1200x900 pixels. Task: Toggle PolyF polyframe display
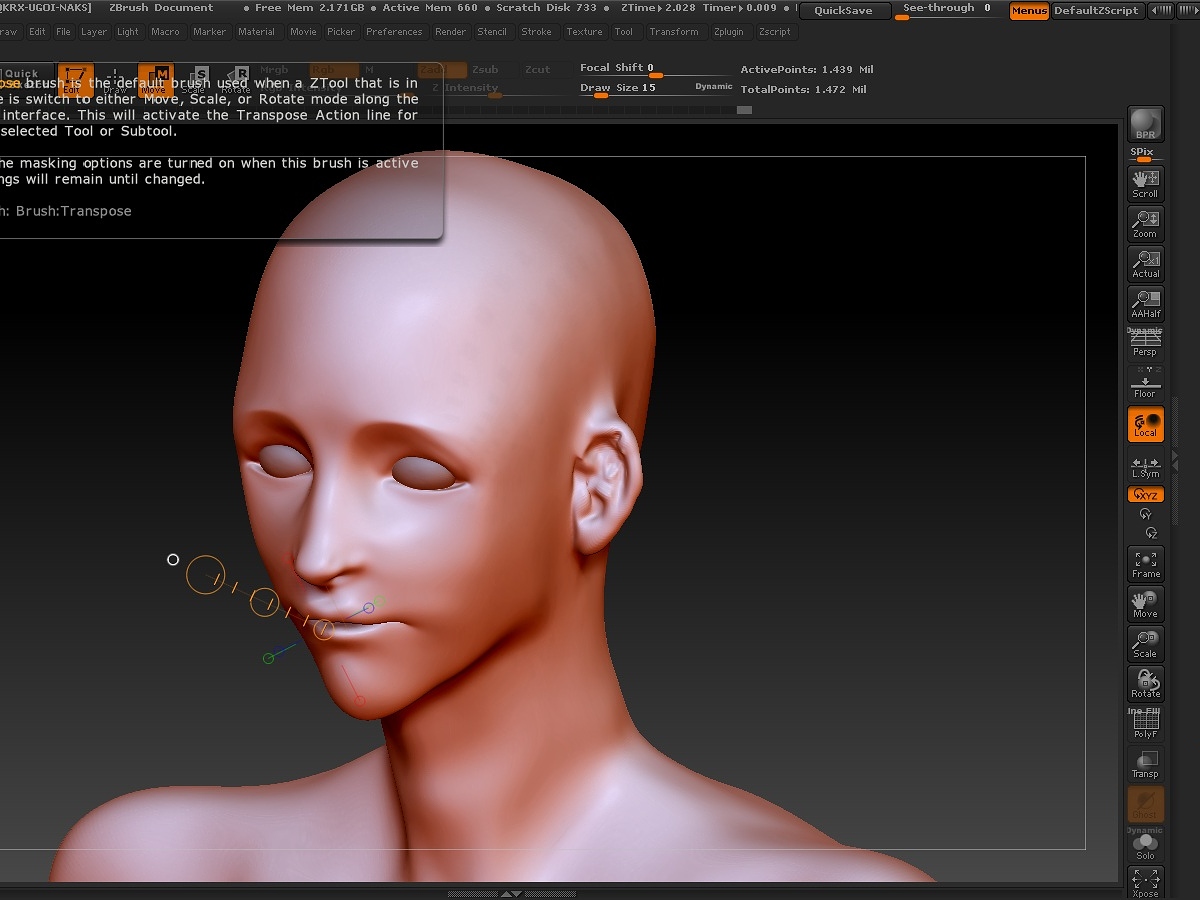(1145, 724)
